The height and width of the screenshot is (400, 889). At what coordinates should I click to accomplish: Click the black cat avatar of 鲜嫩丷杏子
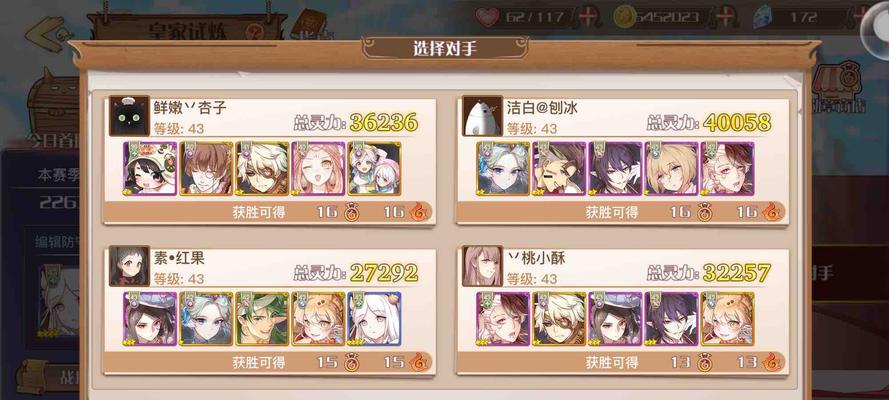129,116
